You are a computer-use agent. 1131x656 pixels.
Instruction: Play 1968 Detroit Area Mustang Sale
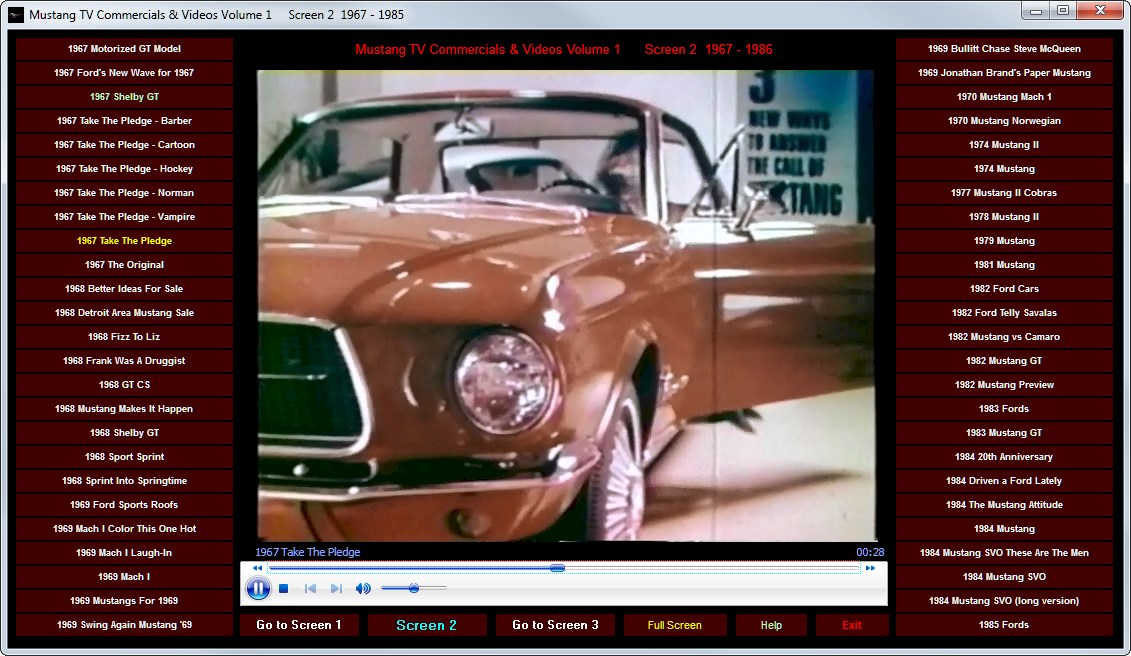[124, 312]
